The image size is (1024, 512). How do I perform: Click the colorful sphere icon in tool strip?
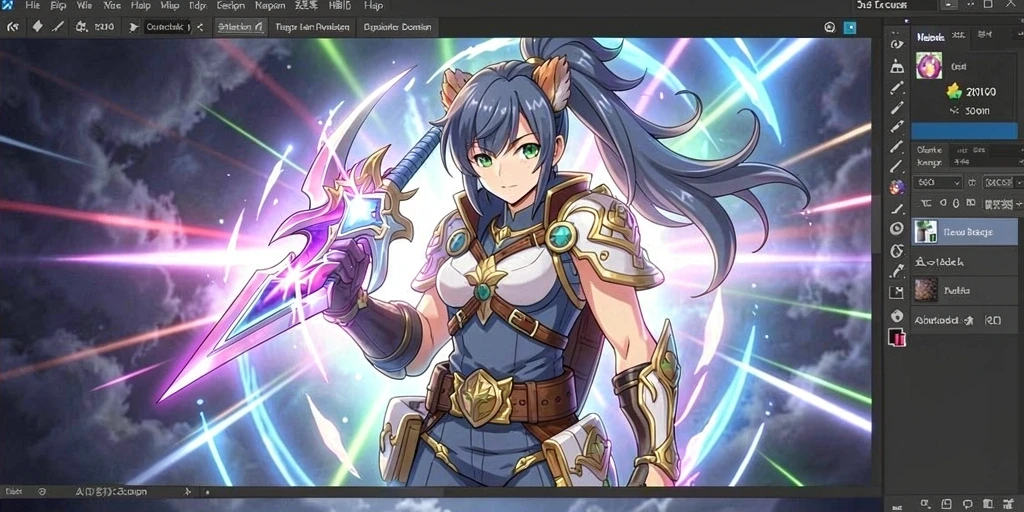(x=897, y=187)
